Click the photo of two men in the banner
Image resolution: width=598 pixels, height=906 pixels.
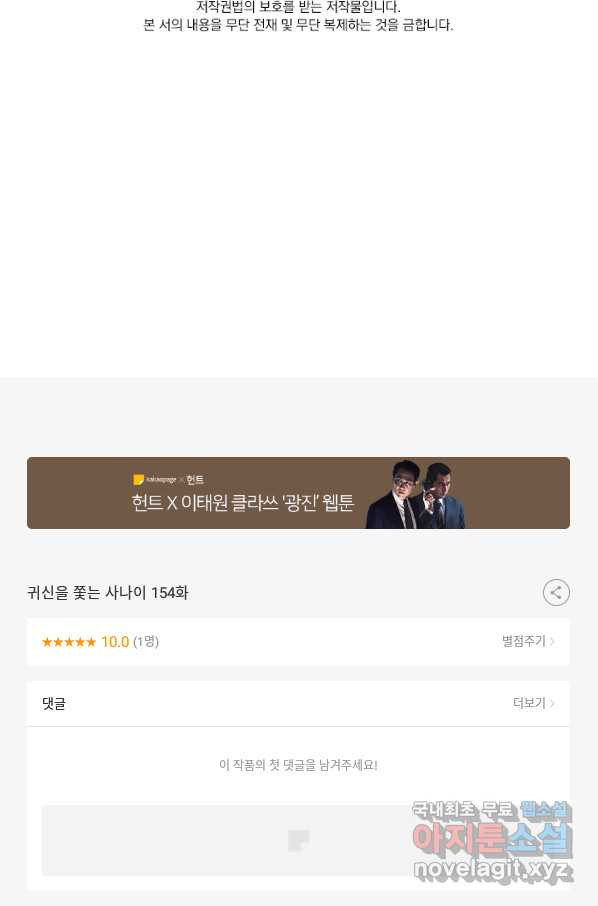coord(415,495)
